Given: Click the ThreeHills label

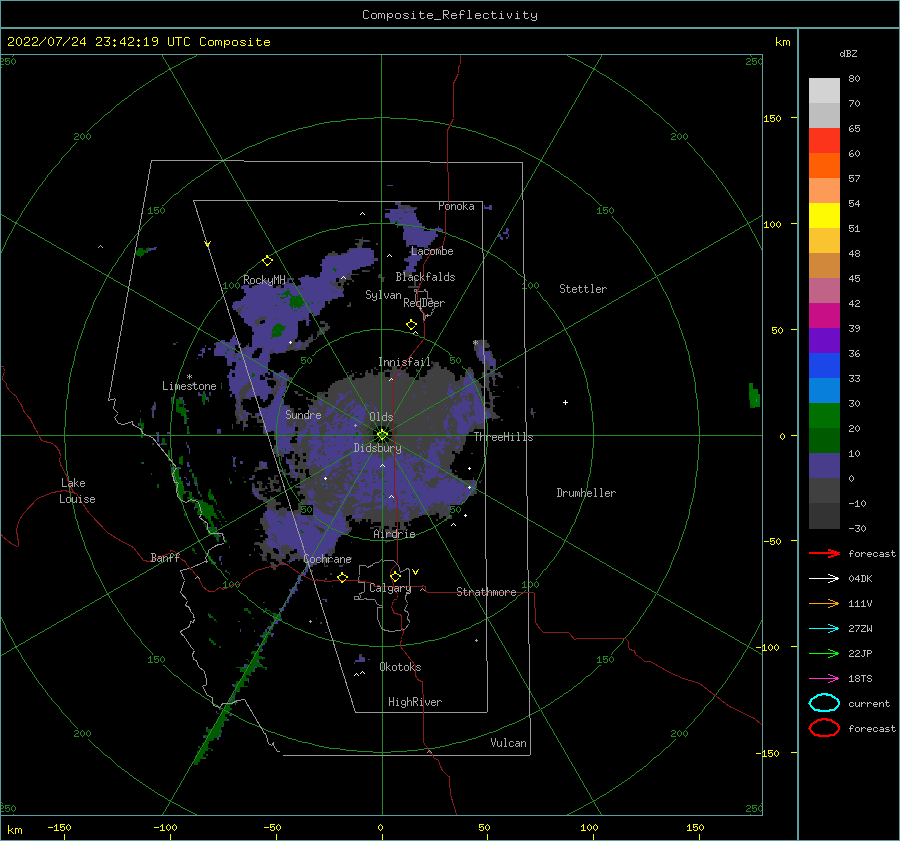Looking at the screenshot, I should pos(503,437).
